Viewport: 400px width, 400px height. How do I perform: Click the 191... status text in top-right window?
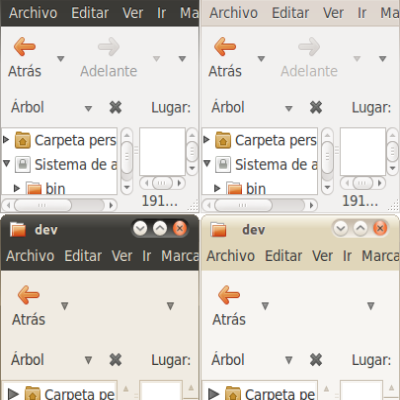[360, 201]
